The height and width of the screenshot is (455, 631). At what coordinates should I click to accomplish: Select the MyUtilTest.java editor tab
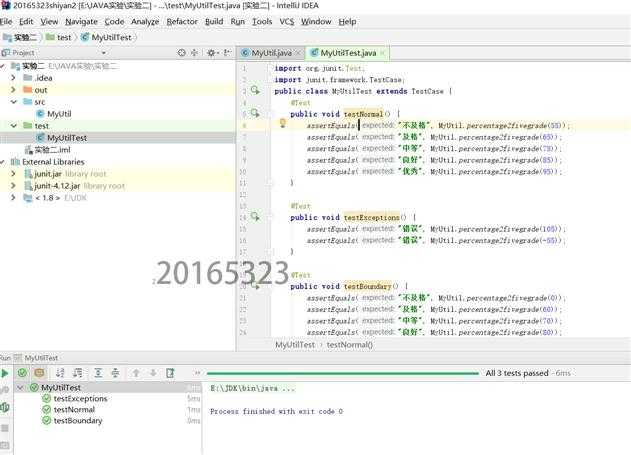coord(348,53)
